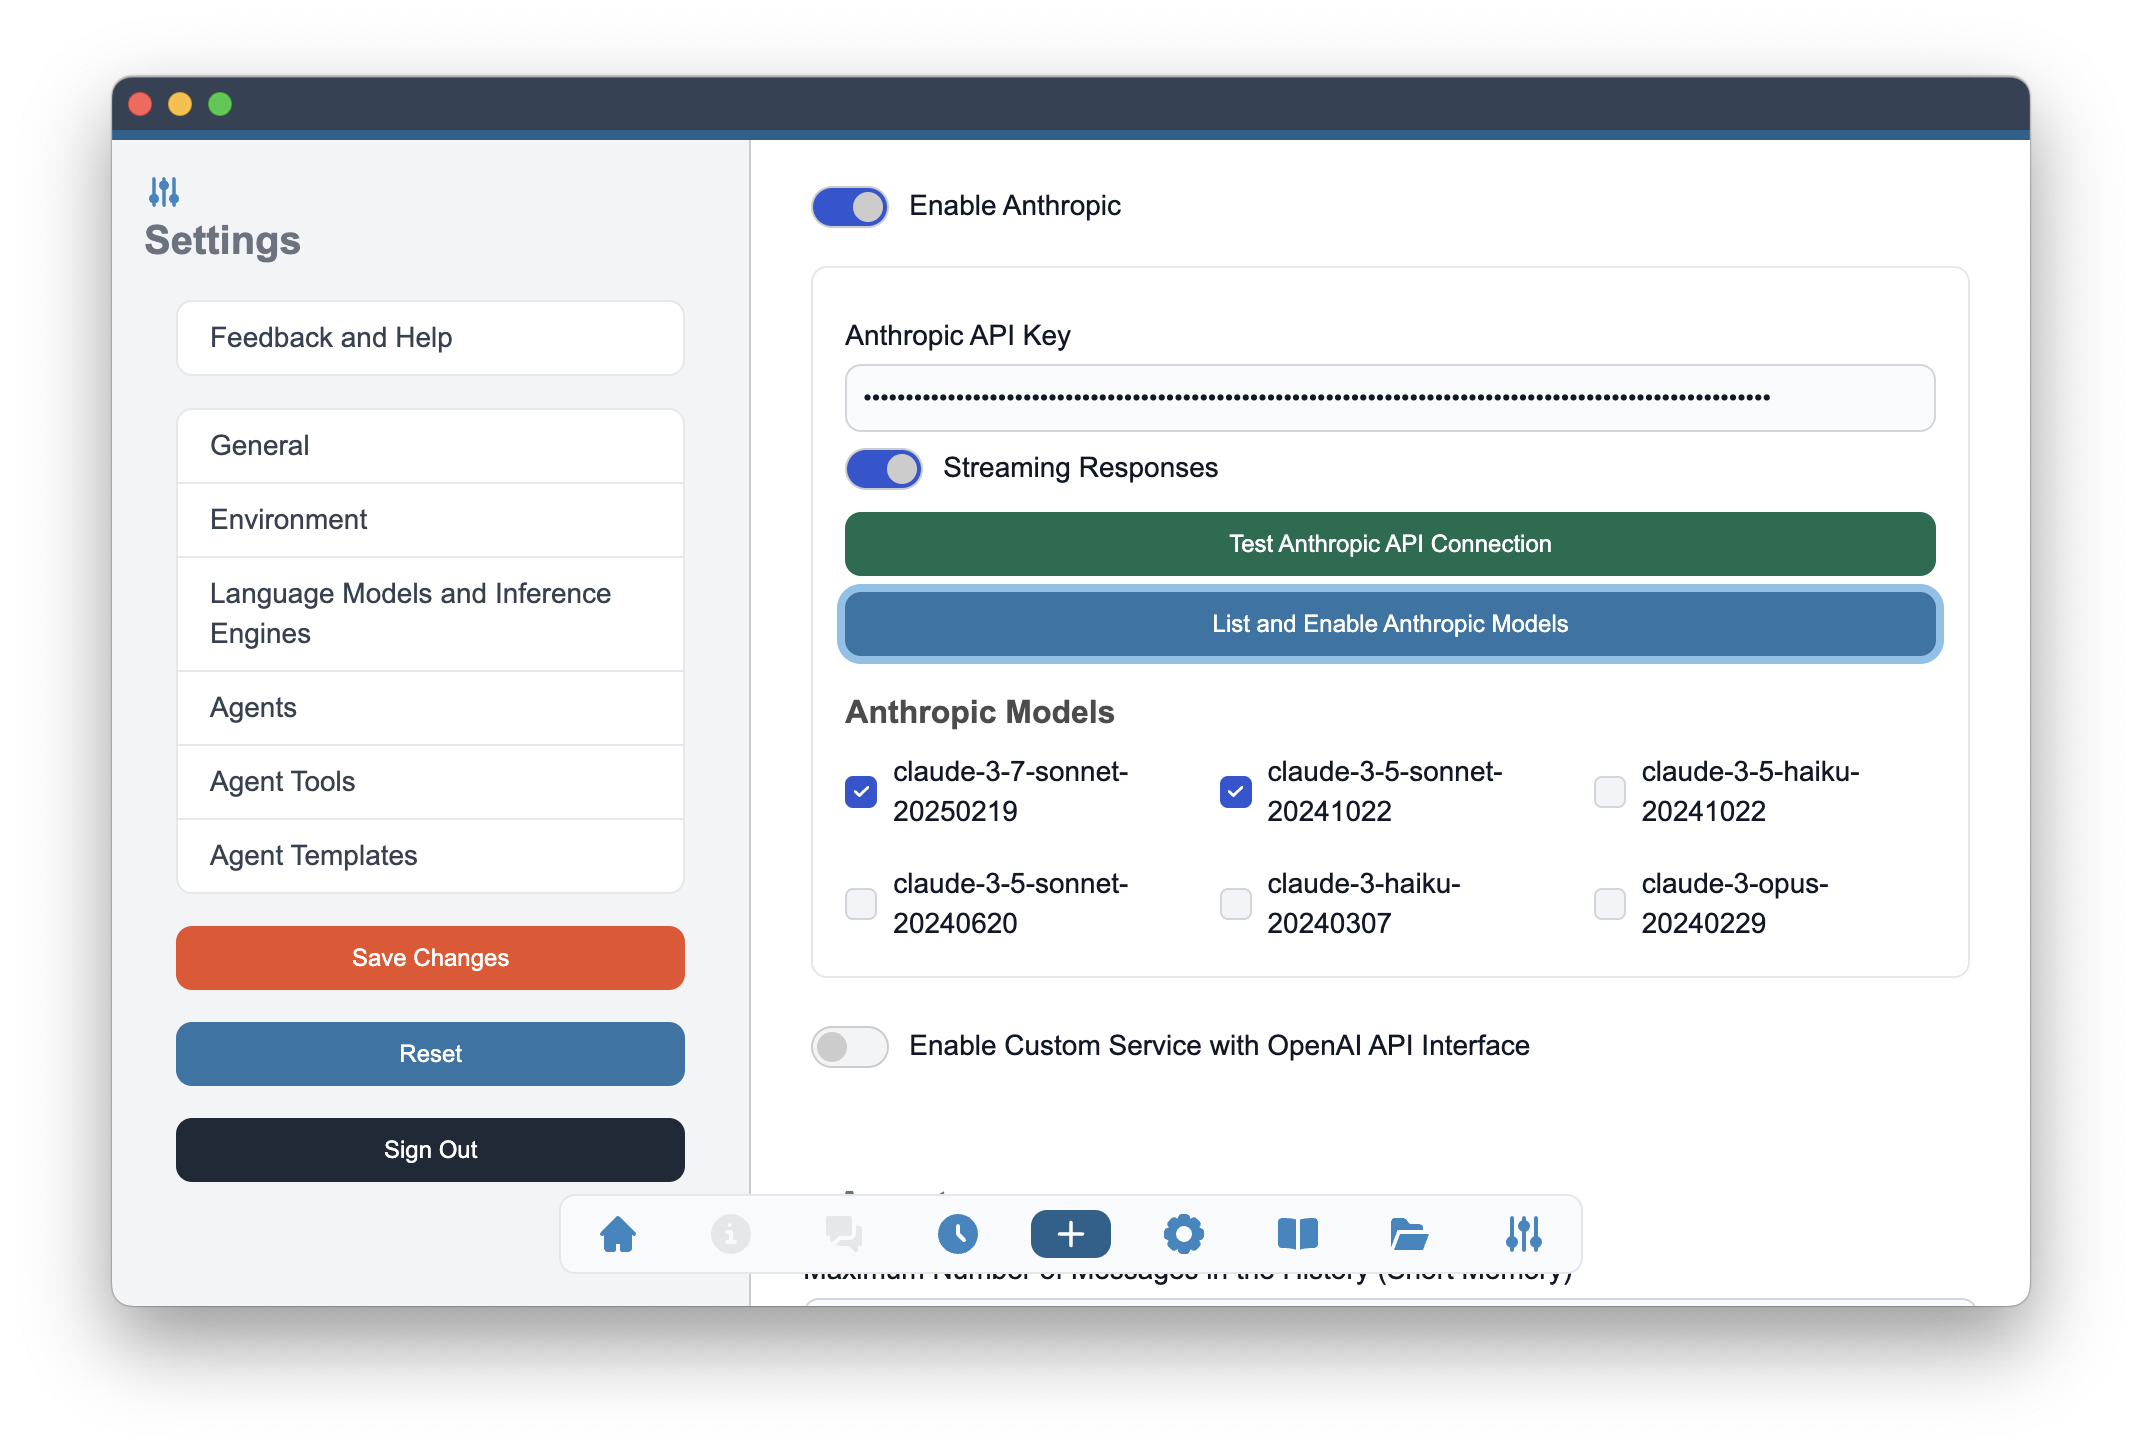Open the info icon in bottom bar

click(730, 1234)
